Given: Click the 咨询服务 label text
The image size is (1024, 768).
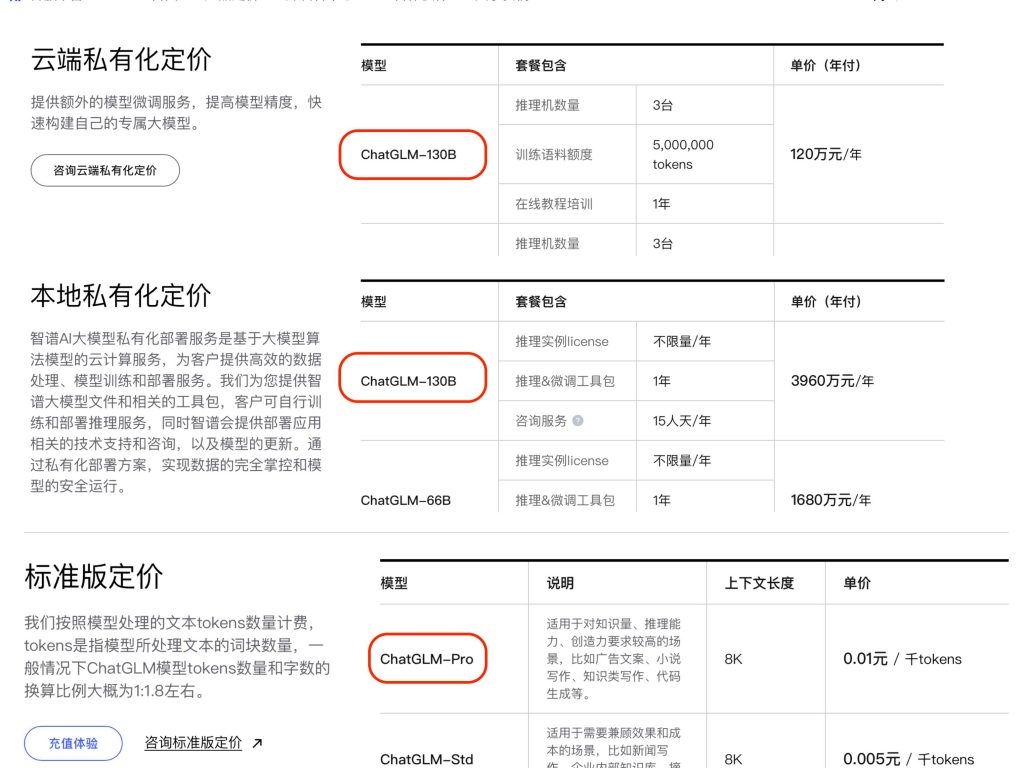Looking at the screenshot, I should 541,421.
